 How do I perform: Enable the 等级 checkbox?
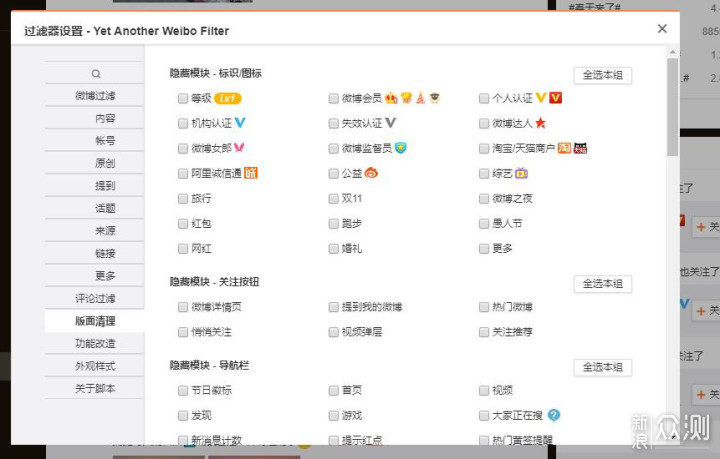tap(183, 98)
